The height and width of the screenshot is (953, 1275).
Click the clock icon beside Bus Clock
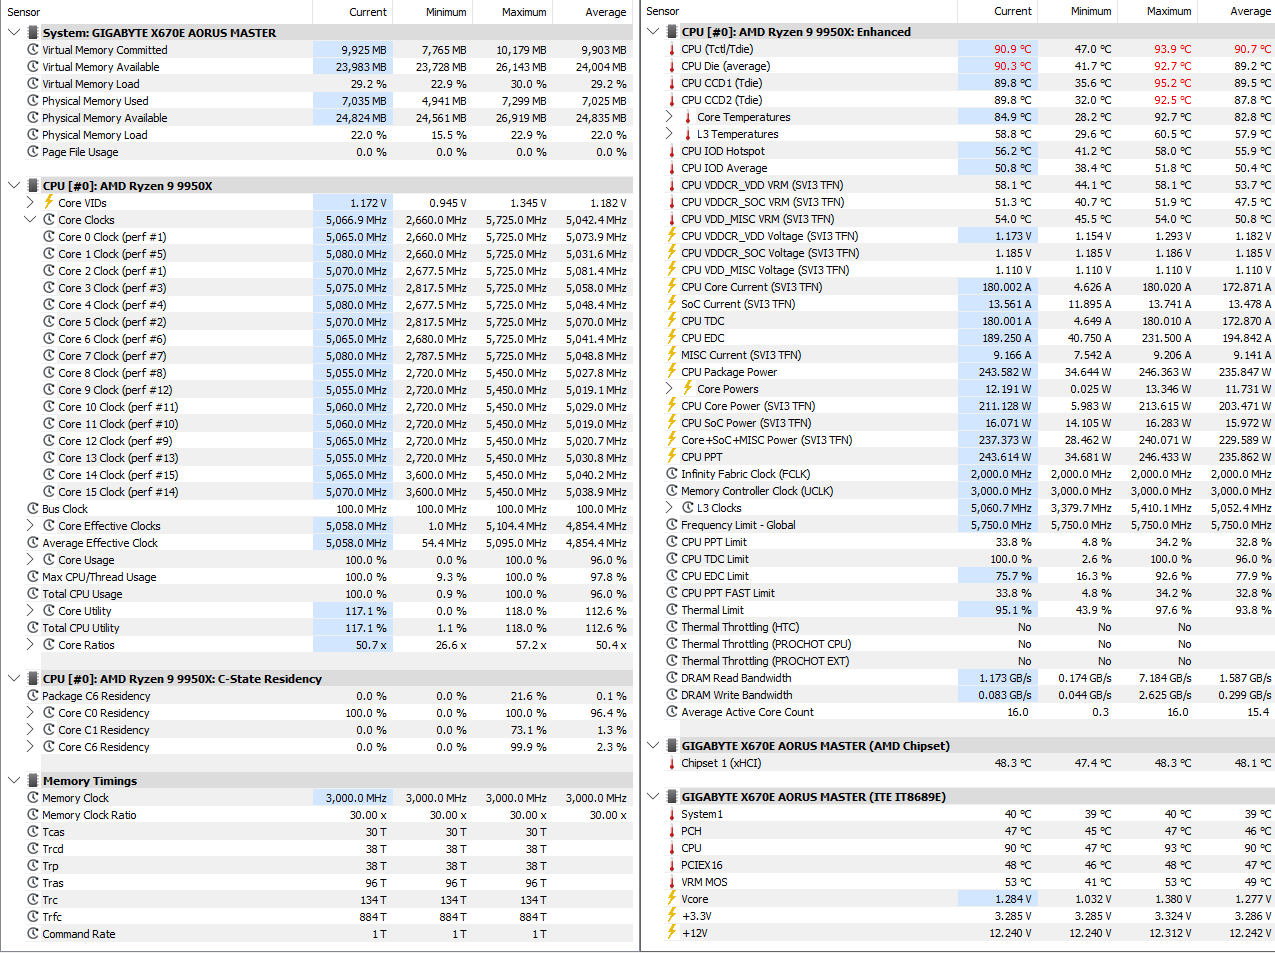coord(33,509)
